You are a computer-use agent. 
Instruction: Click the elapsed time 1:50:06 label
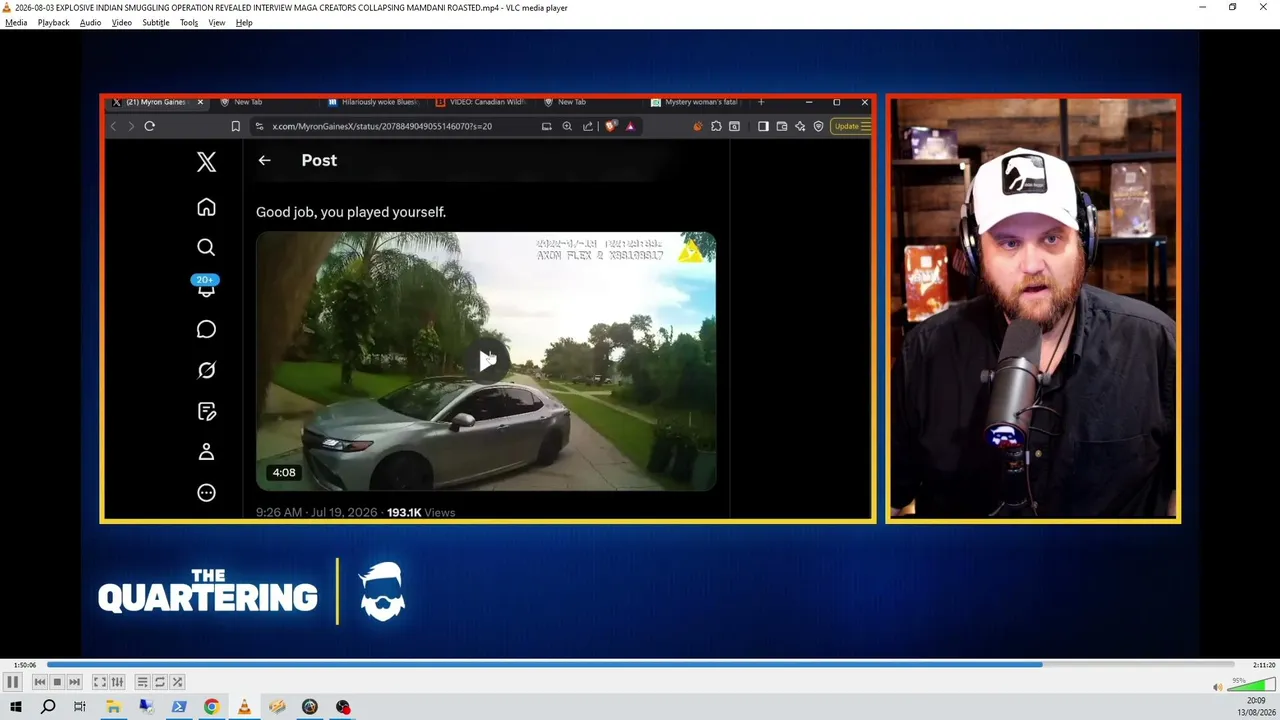coord(25,665)
